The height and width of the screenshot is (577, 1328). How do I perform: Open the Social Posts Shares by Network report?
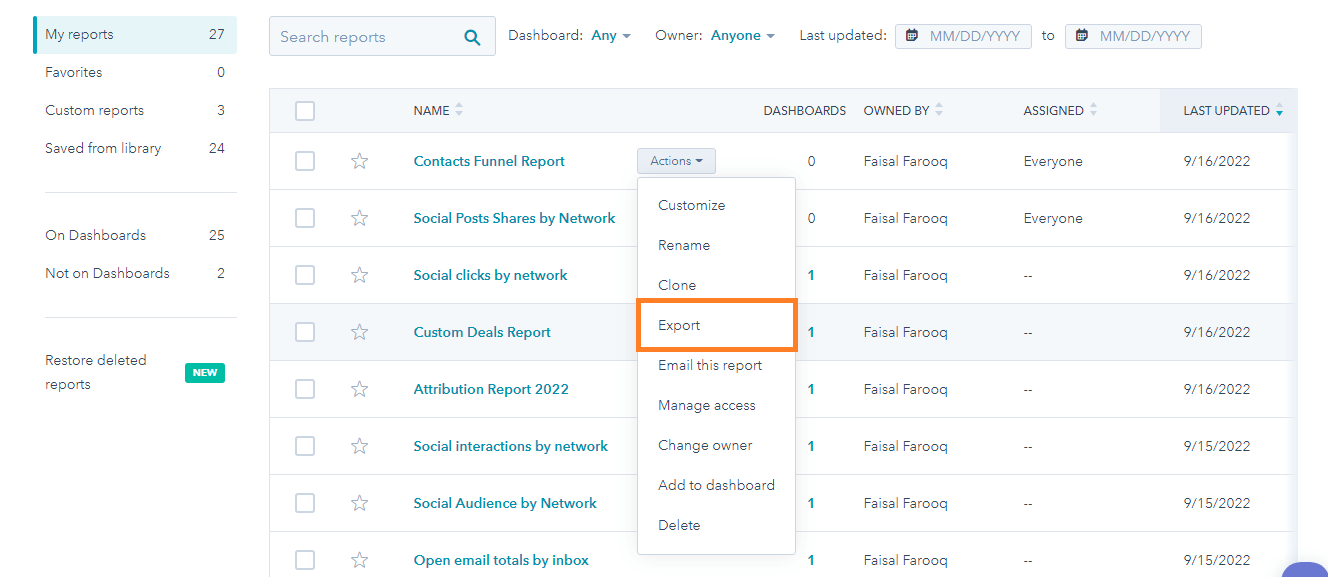[515, 217]
